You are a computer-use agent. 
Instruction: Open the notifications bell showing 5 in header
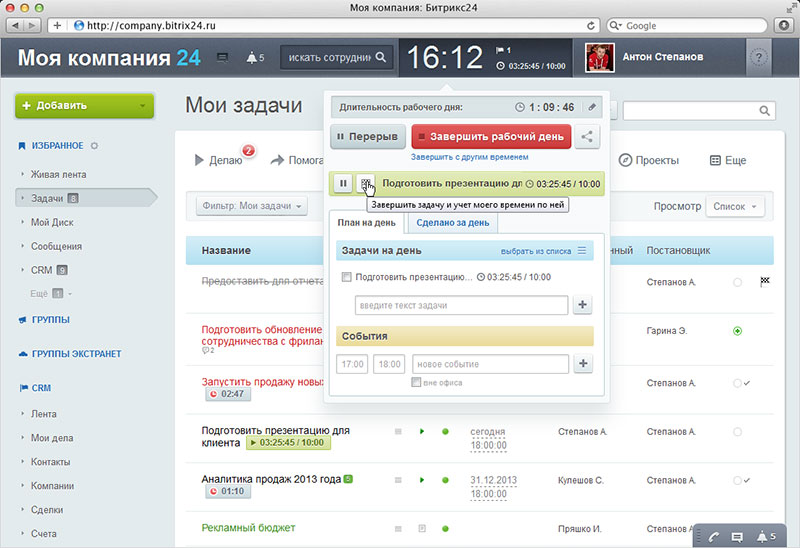pos(255,58)
